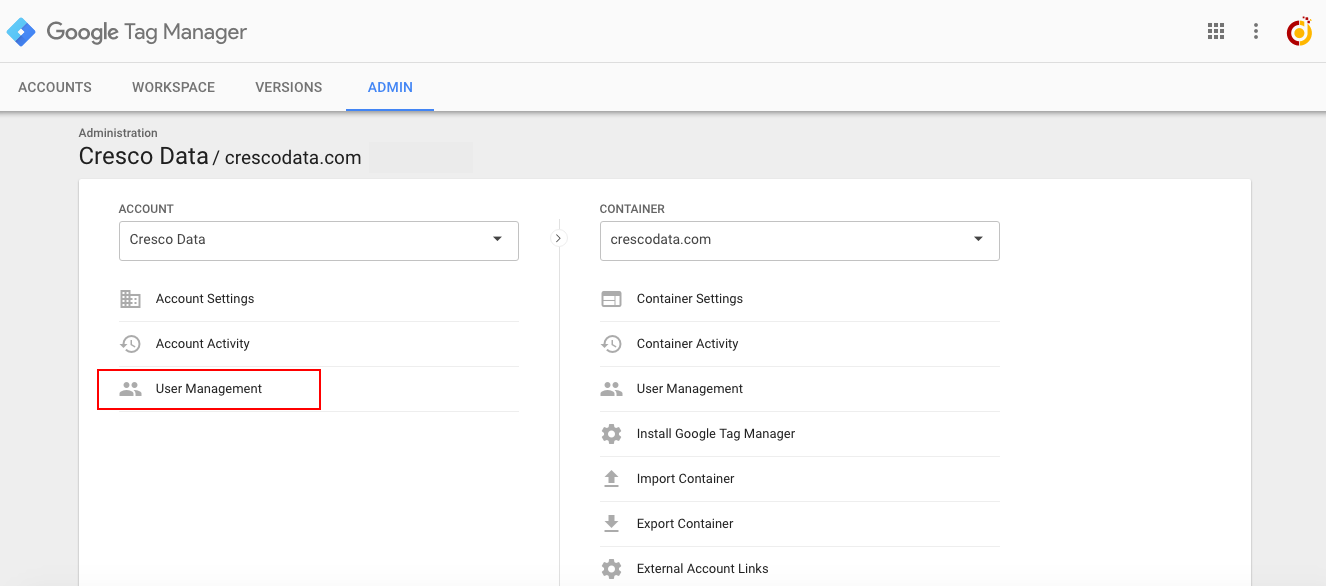The image size is (1326, 586).
Task: Click the Account Activity history icon
Action: [x=130, y=344]
